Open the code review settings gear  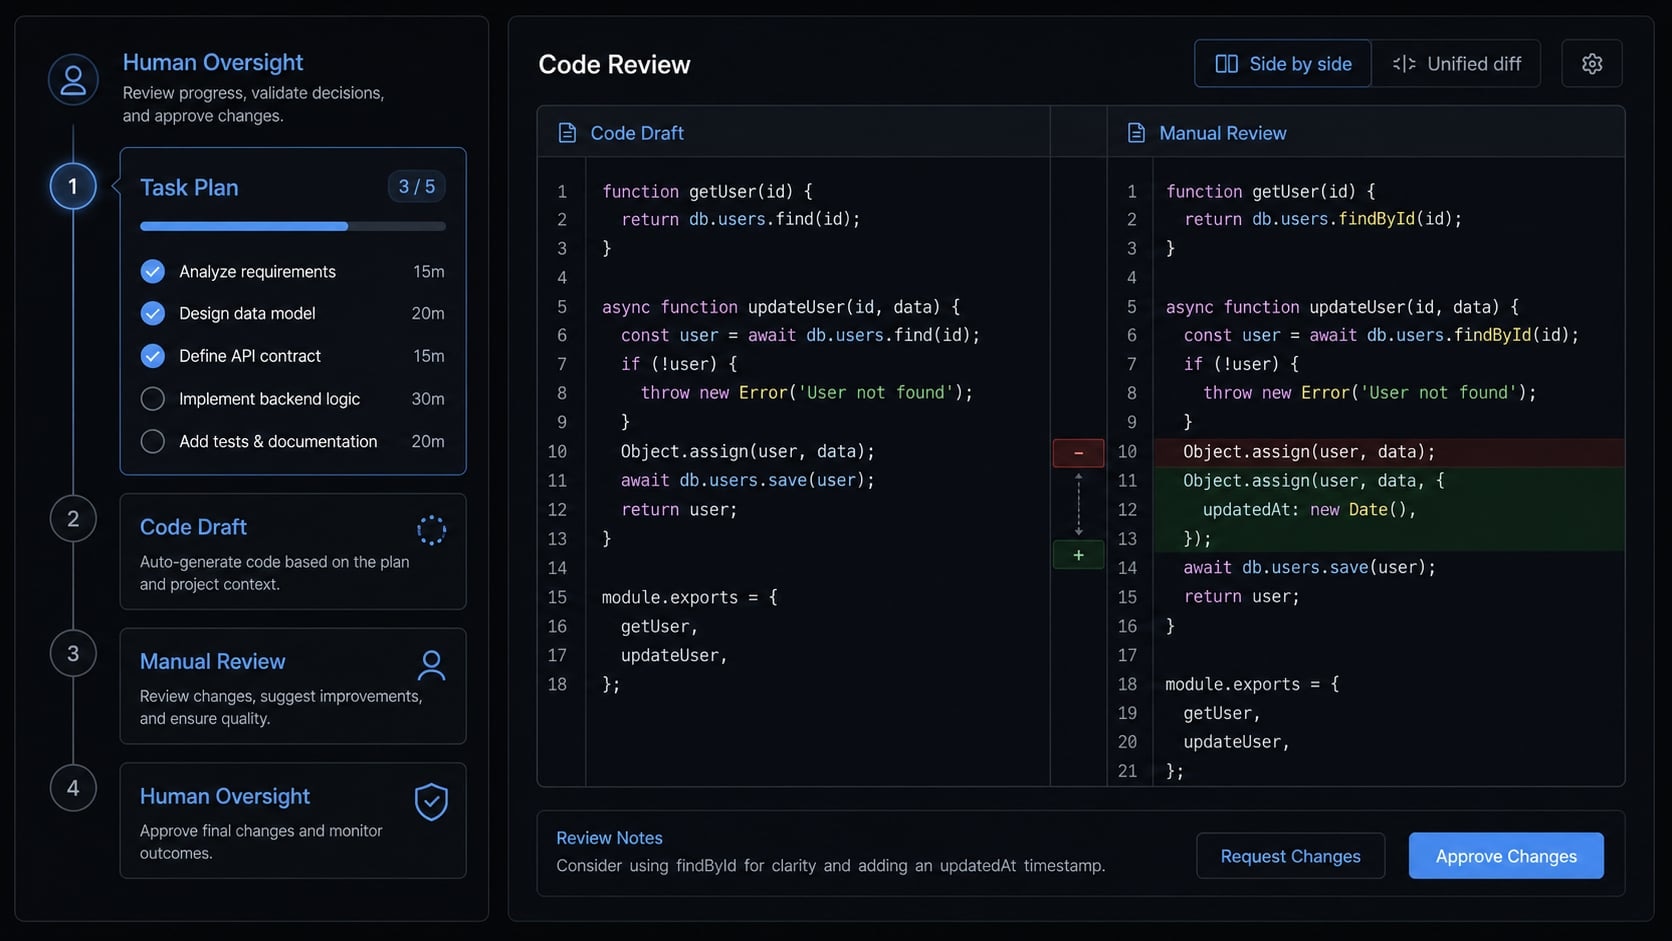1591,64
